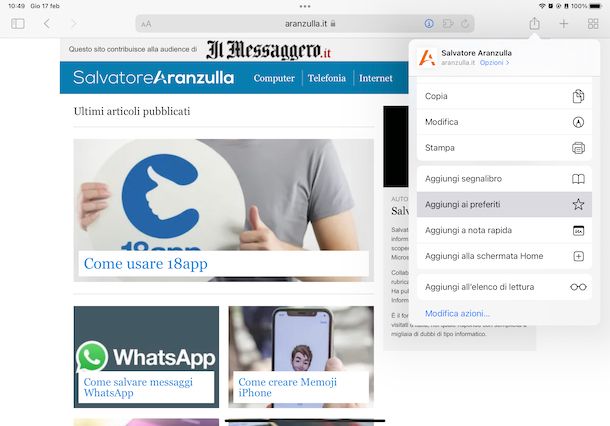Tap the Modifica markup pen icon

(578, 122)
